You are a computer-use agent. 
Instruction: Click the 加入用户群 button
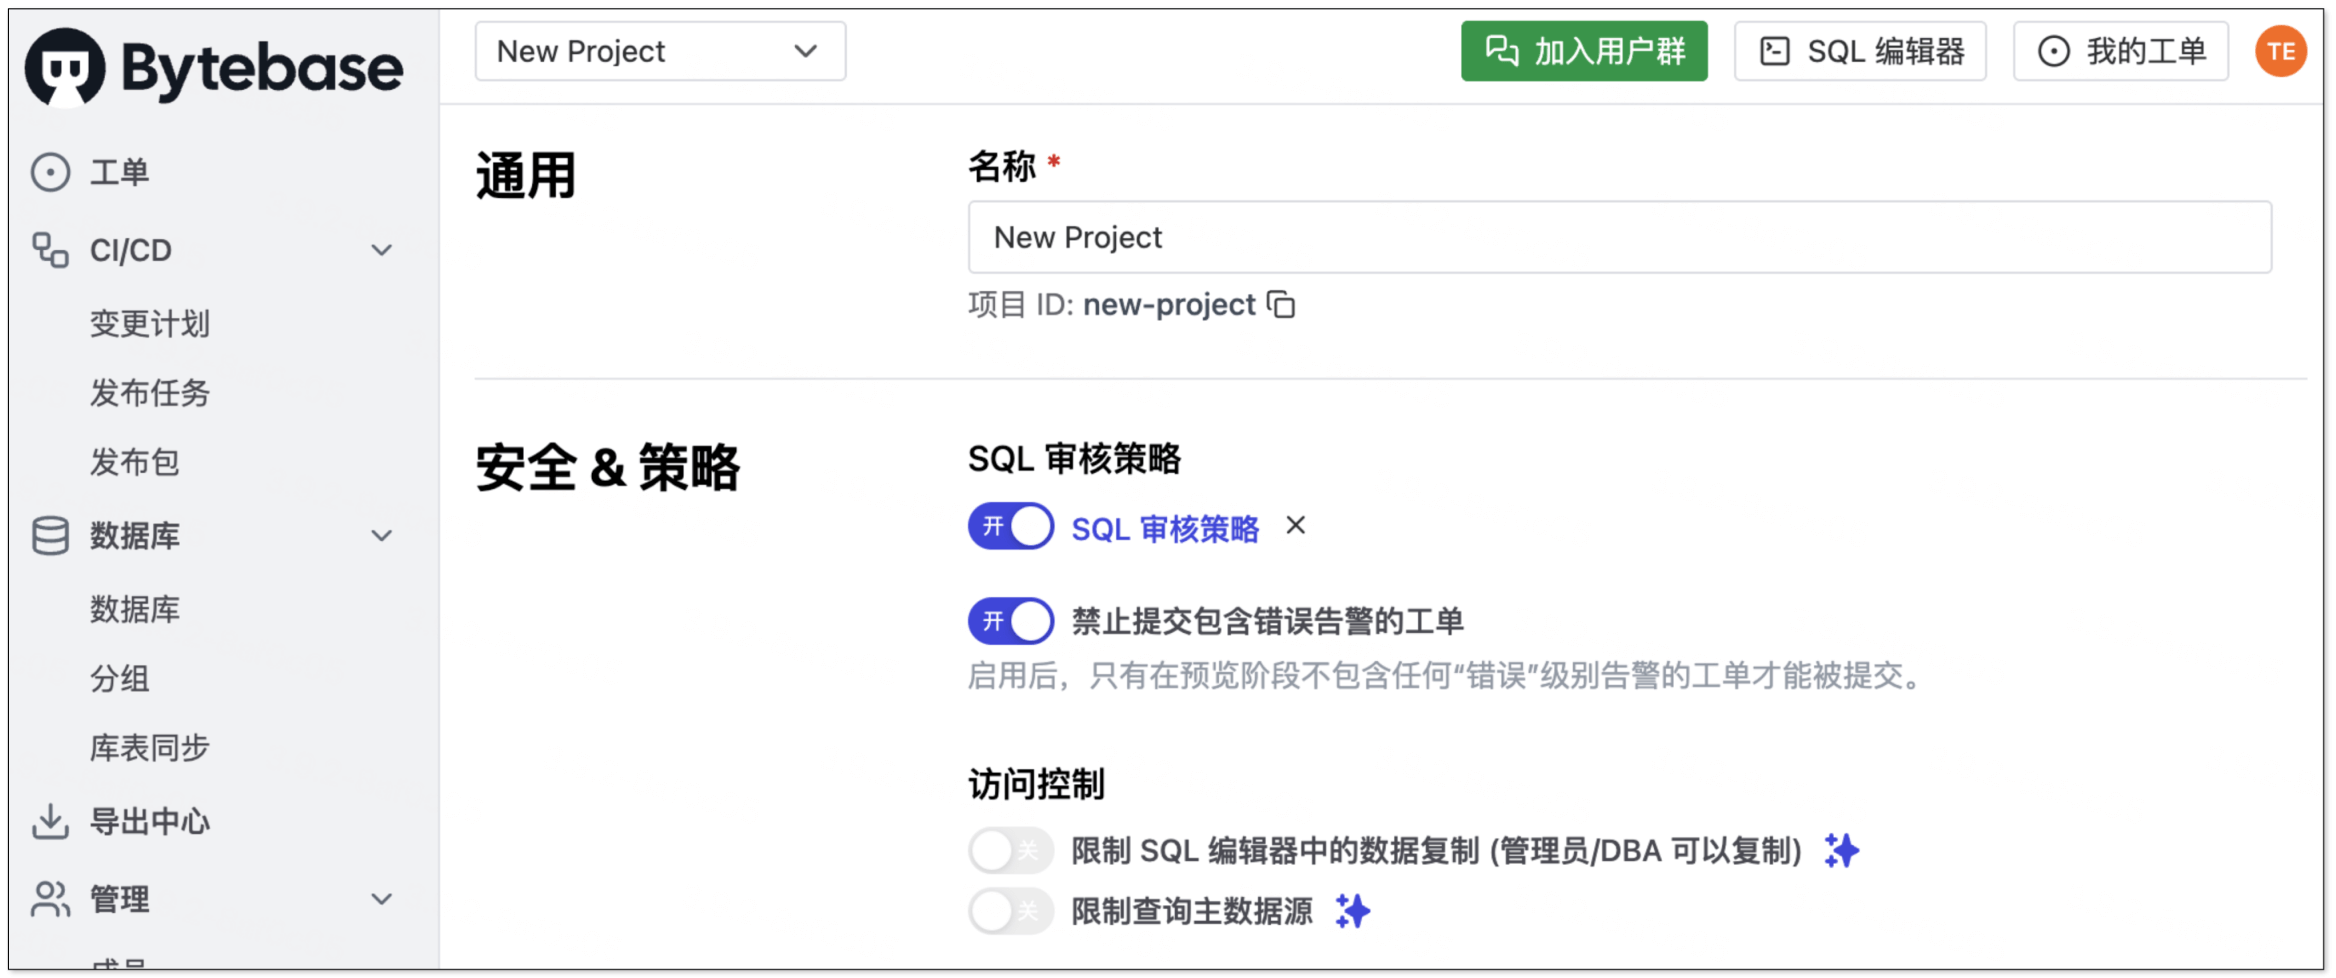tap(1584, 52)
